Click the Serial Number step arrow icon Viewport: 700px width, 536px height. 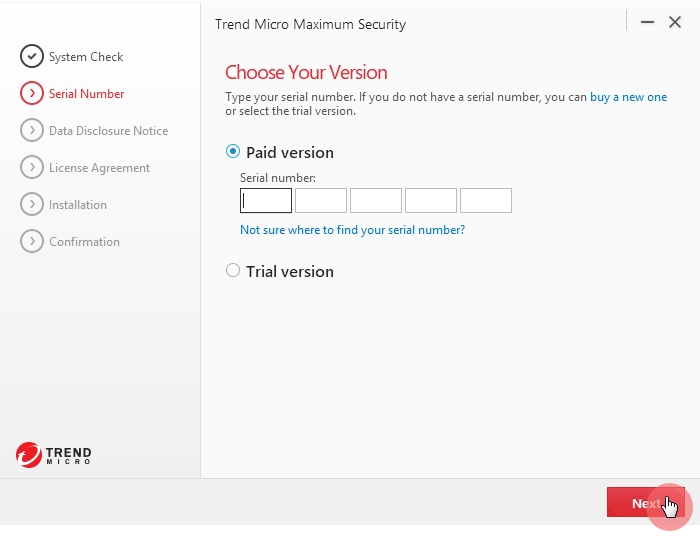[x=32, y=93]
